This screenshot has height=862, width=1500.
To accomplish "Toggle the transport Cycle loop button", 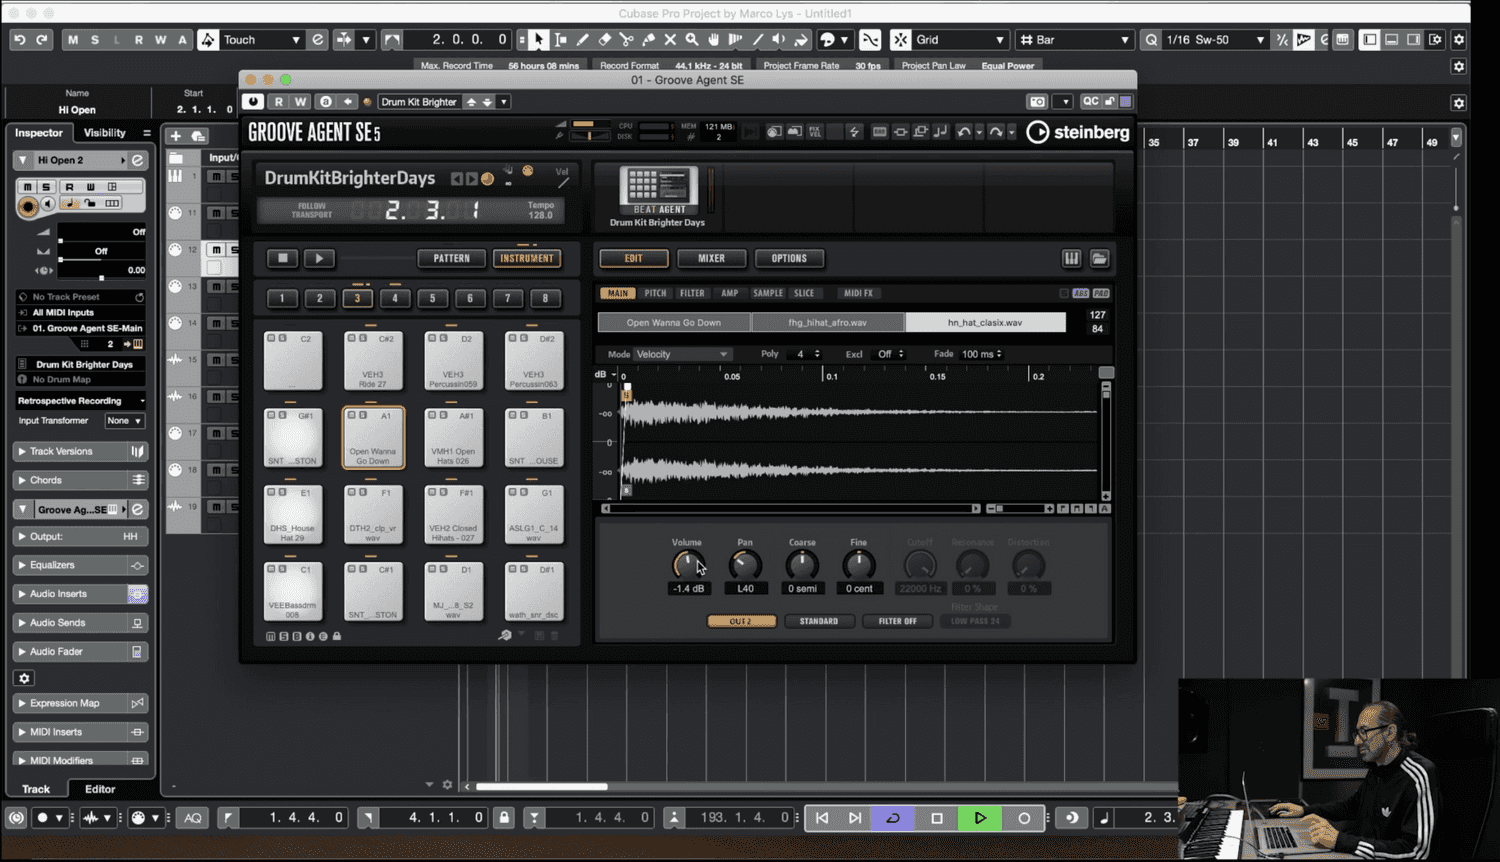I will coord(893,817).
